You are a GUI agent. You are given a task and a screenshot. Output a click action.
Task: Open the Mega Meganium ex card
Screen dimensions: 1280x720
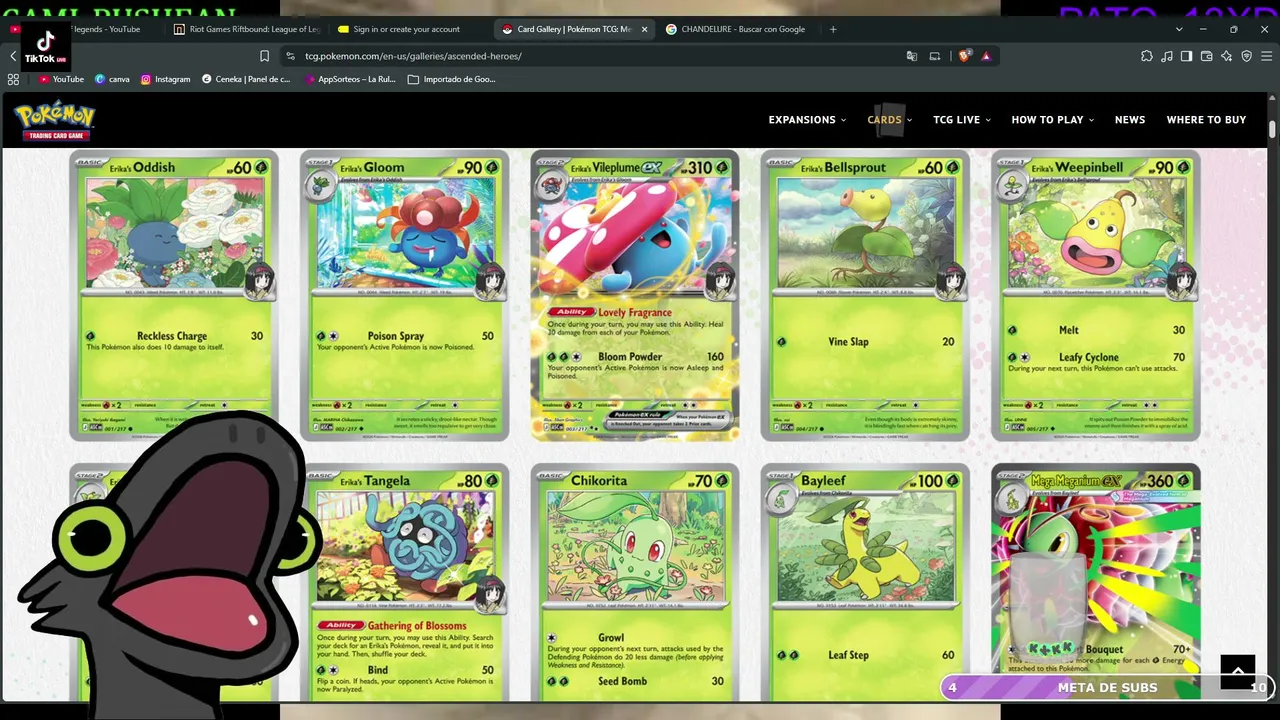(1095, 582)
